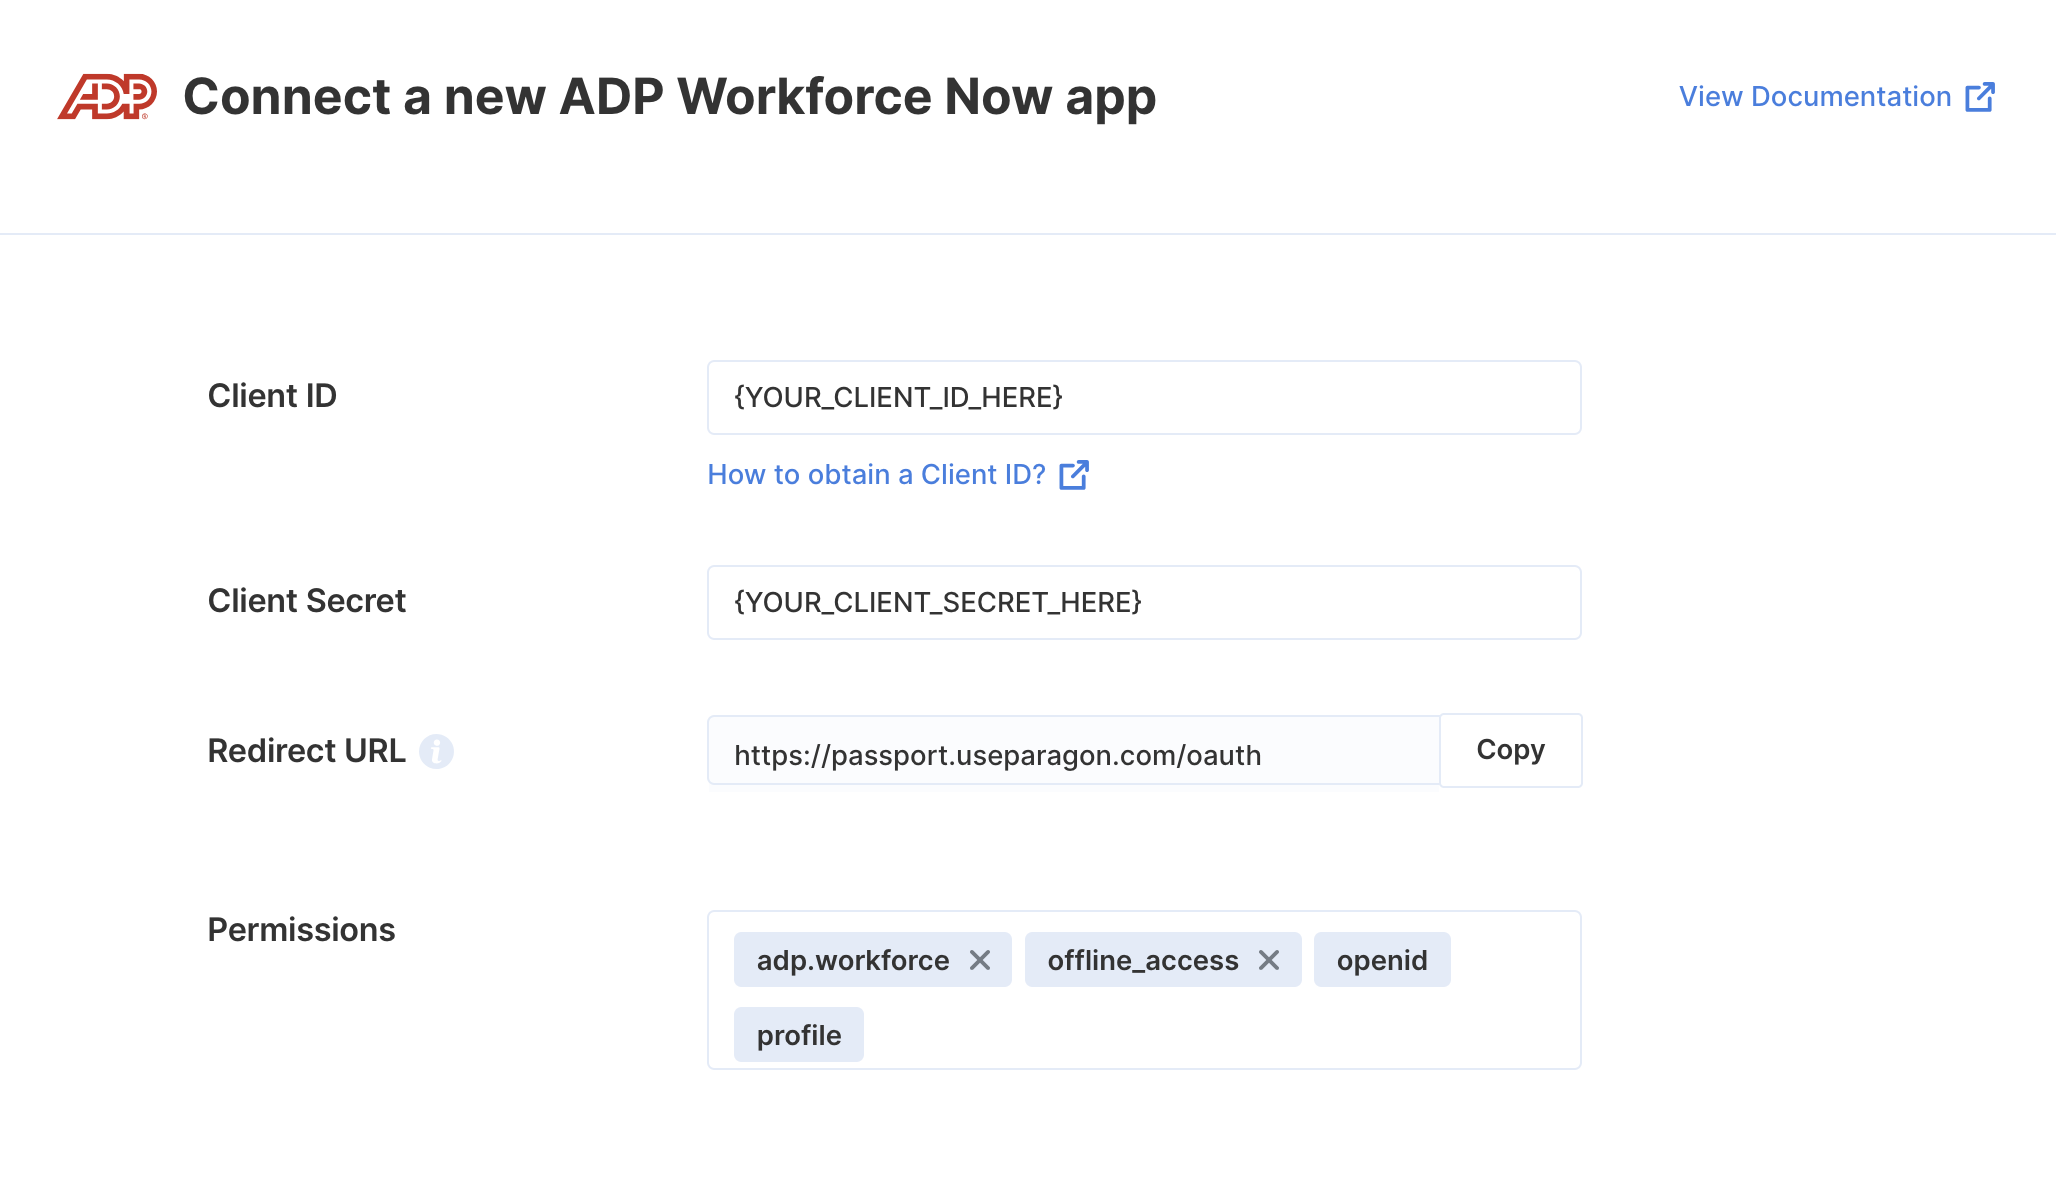Click the ADP logo icon
The image size is (2056, 1190).
(x=107, y=97)
